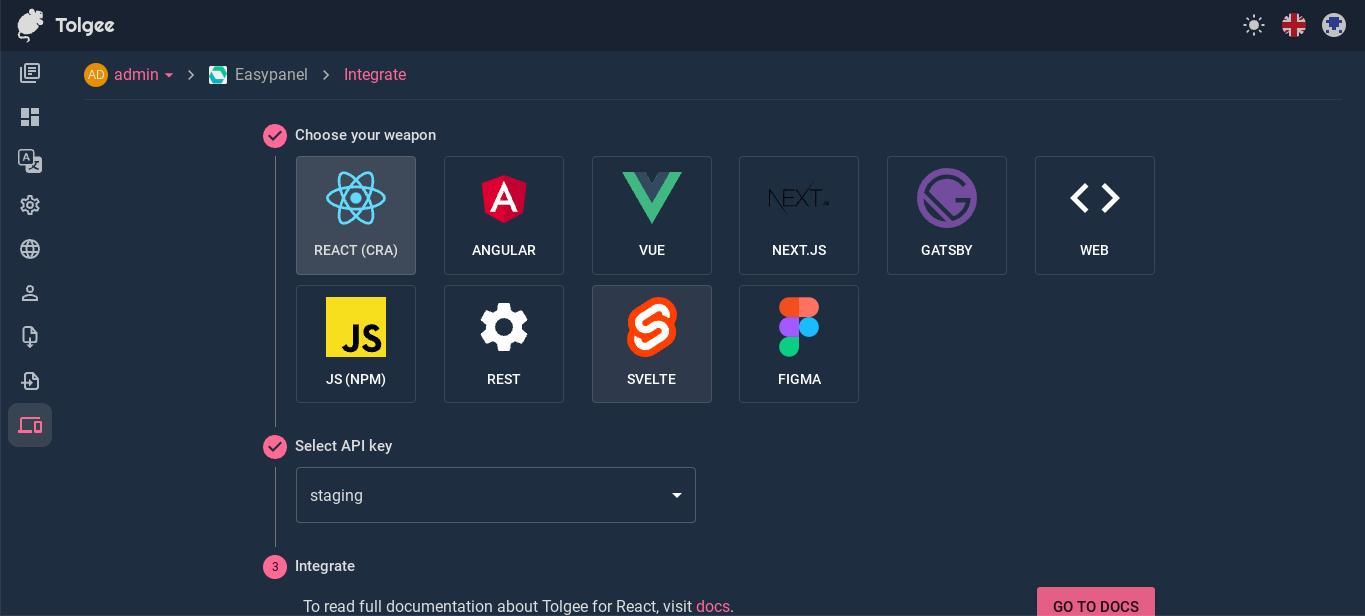1365x616 pixels.
Task: Open the language selector flag menu
Action: [x=1293, y=25]
